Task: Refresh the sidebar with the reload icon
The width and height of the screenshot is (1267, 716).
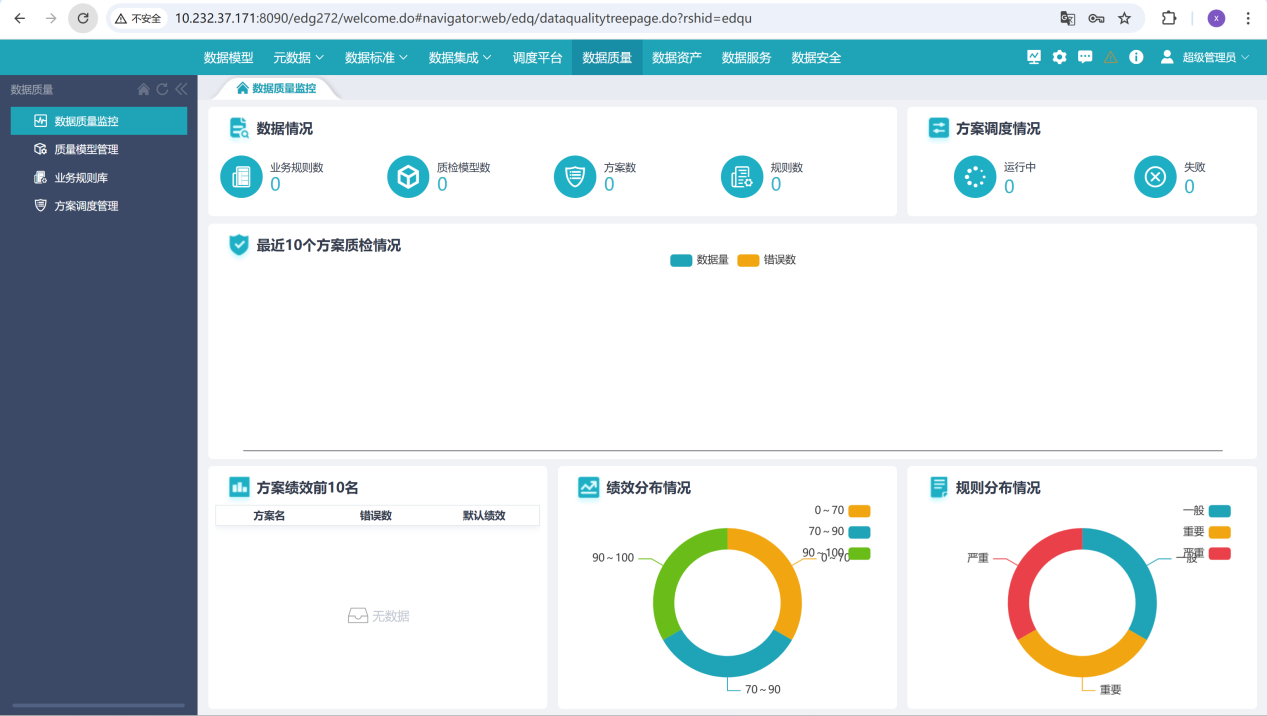Action: 162,89
